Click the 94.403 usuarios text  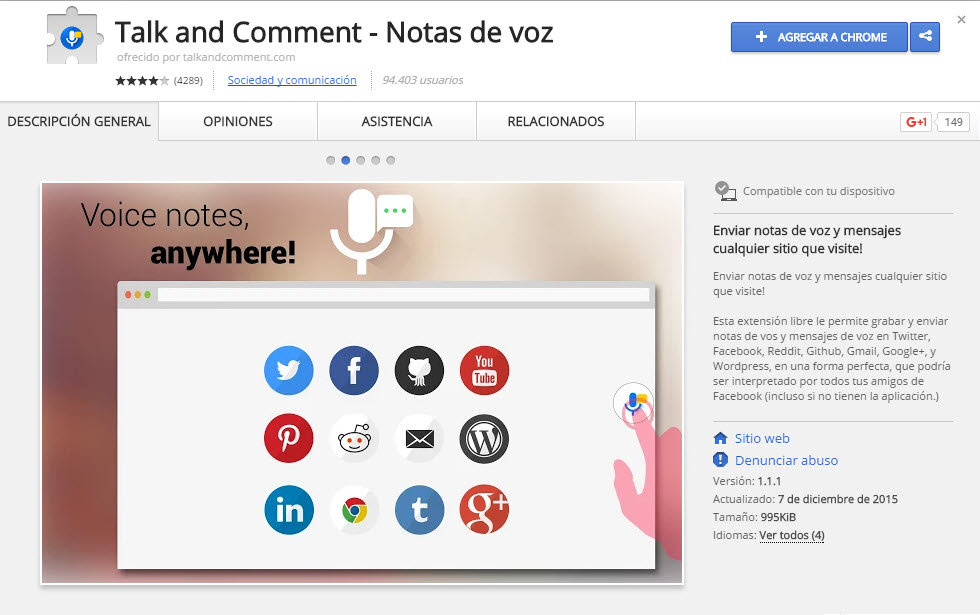(422, 80)
